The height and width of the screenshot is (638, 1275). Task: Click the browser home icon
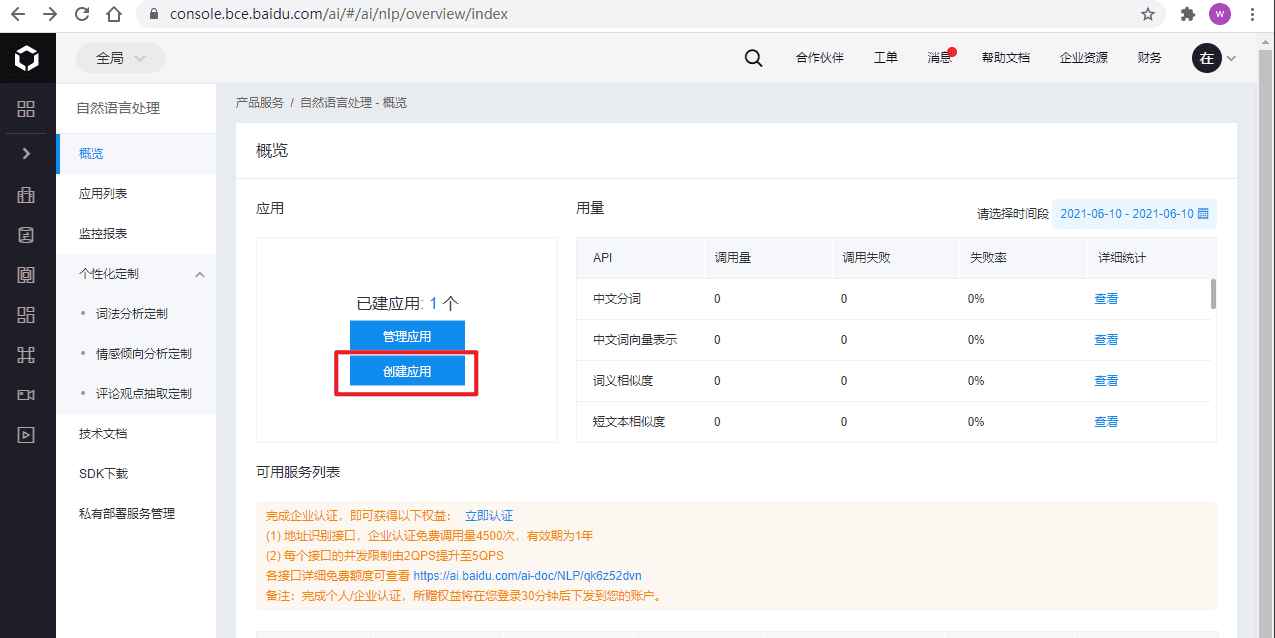click(x=114, y=14)
